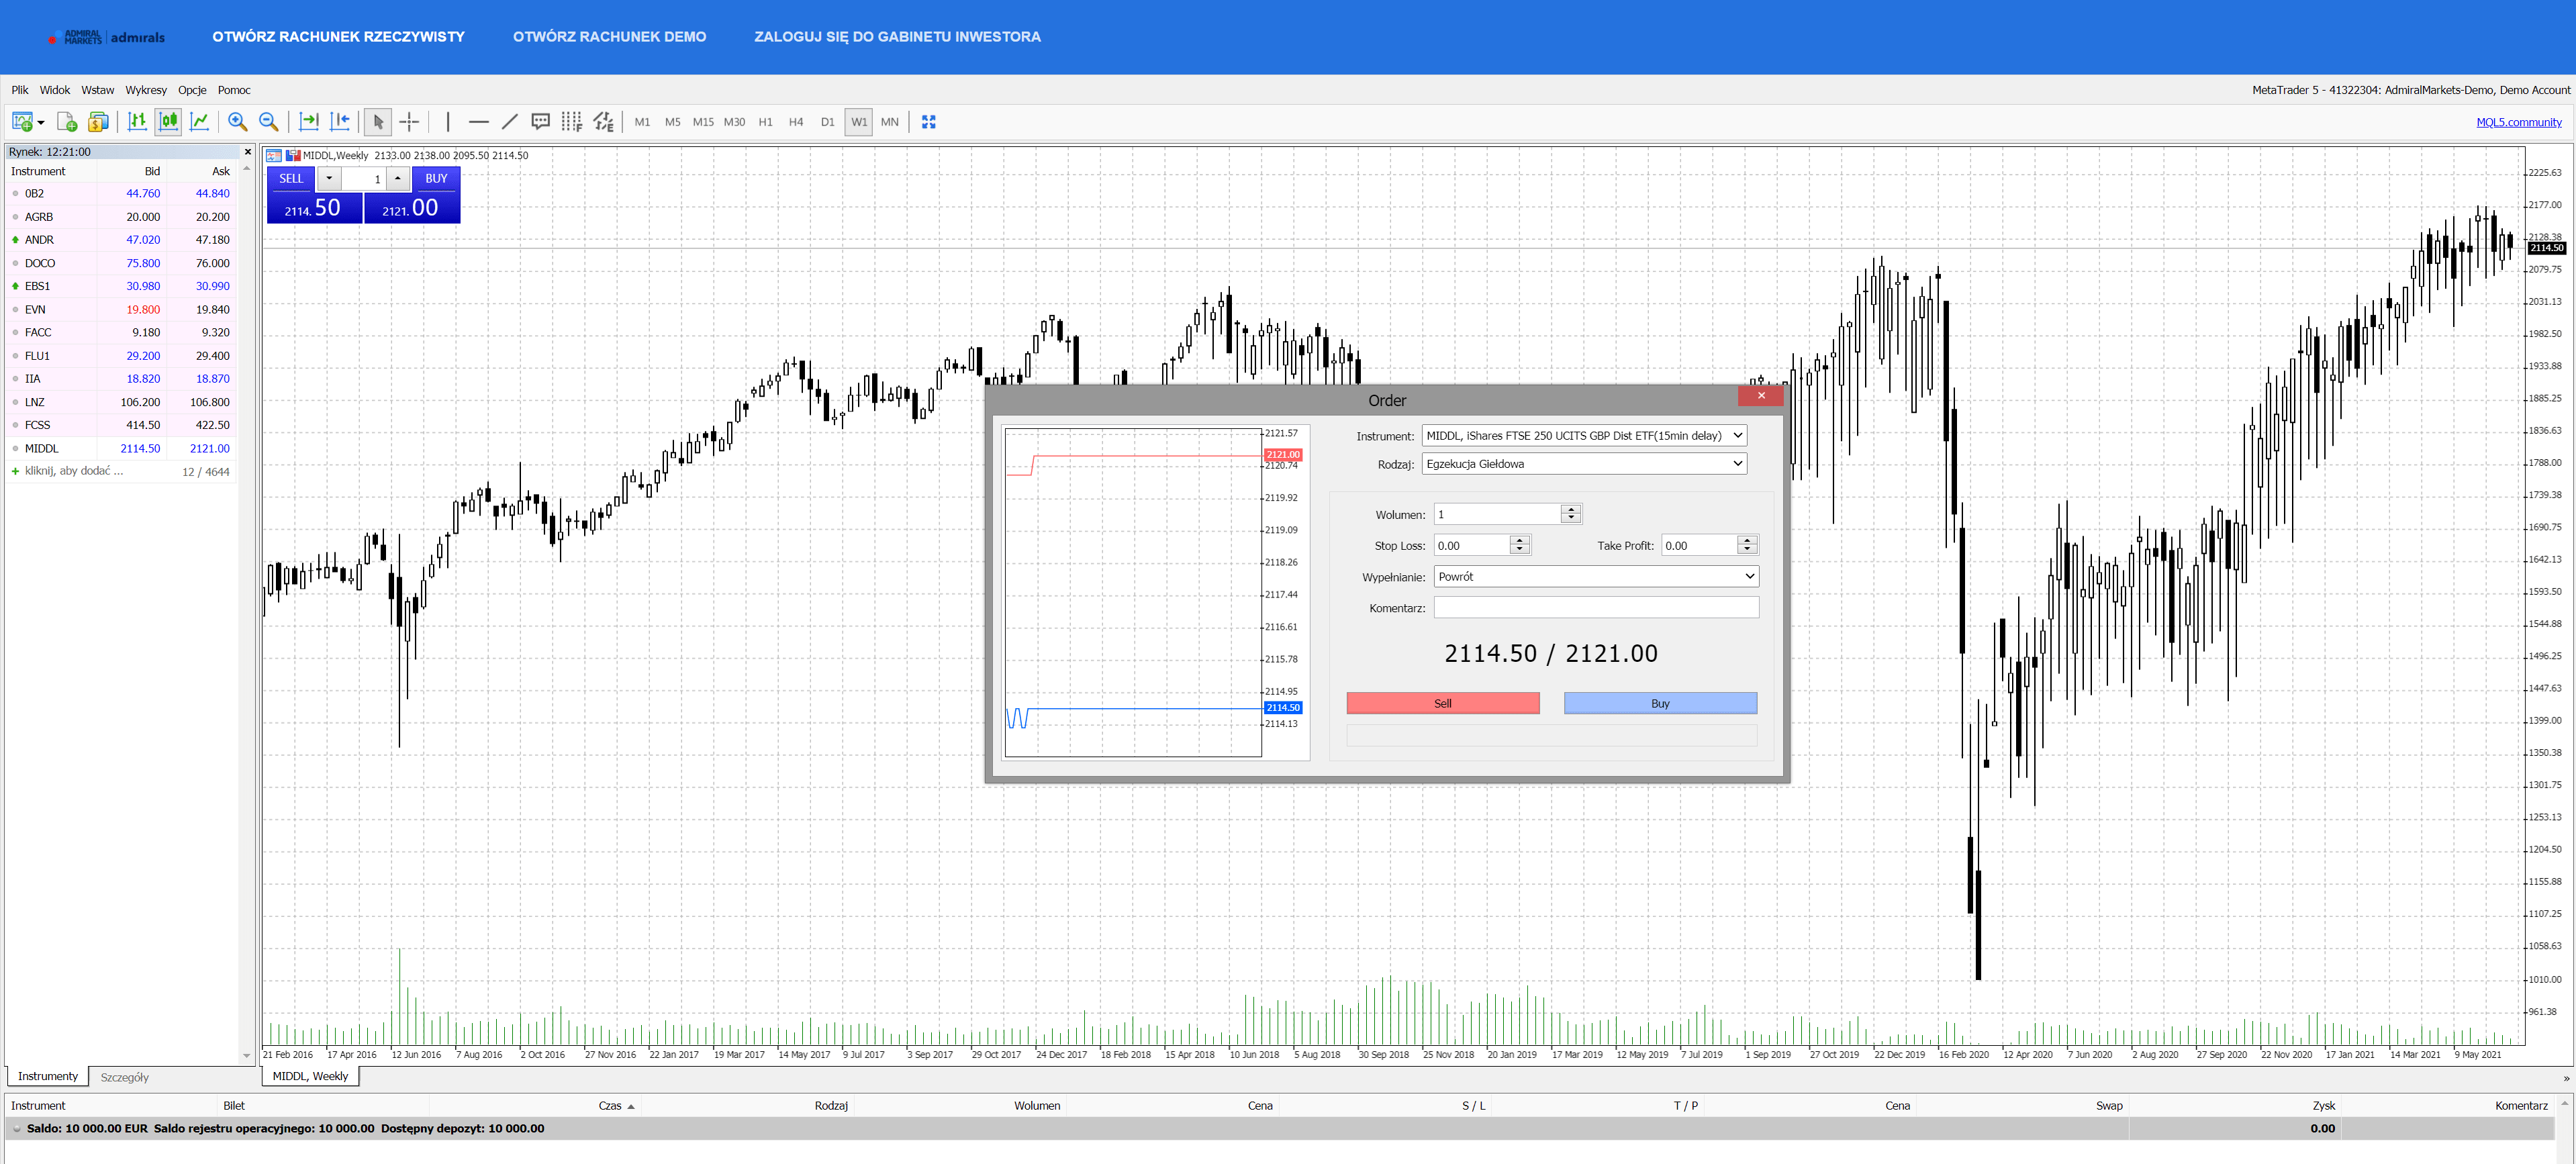Screen dimensions: 2576x1164
Task: Draw a vertical line tool
Action: (x=448, y=122)
